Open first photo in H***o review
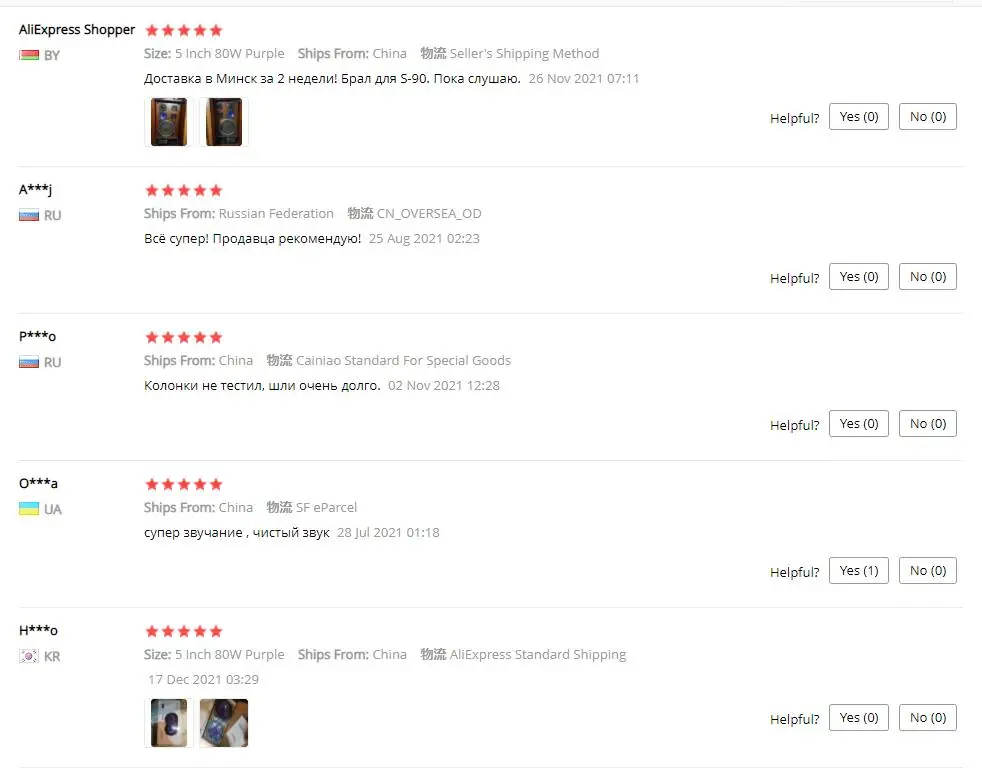Viewport: 982px width, 772px height. [x=168, y=723]
